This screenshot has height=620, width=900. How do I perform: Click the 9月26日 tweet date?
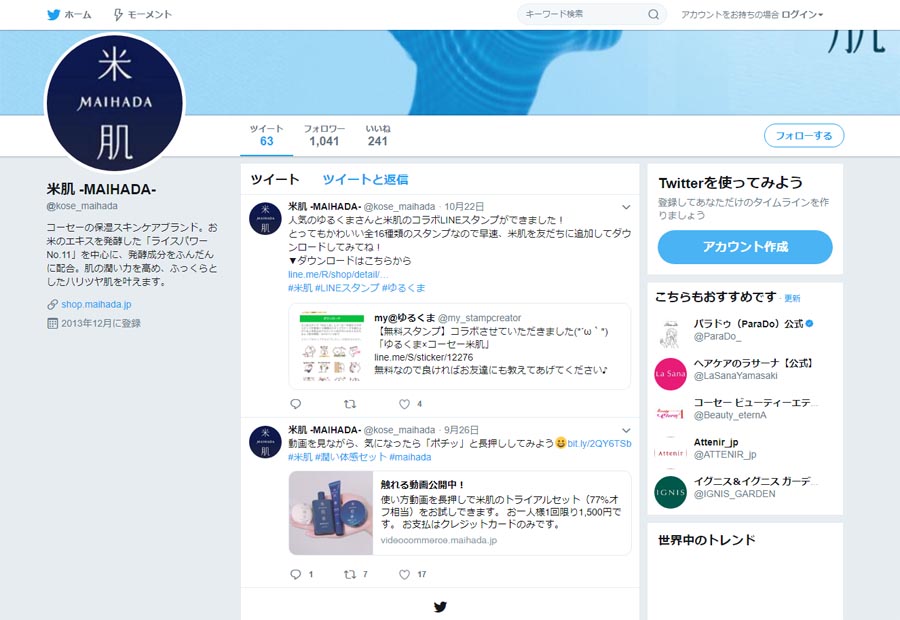click(x=461, y=430)
